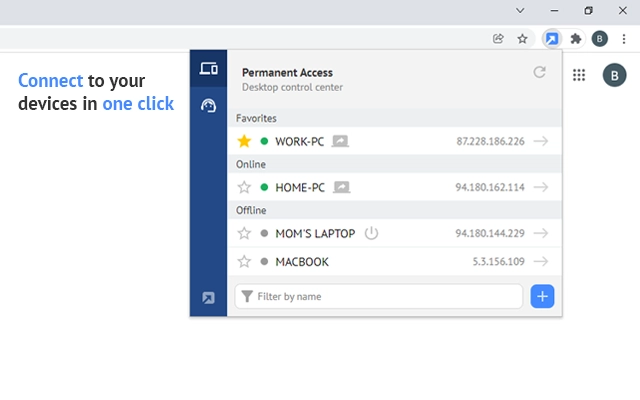640x400 pixels.
Task: Click the arrow beside MOM'S LAPTOP address
Action: click(541, 233)
